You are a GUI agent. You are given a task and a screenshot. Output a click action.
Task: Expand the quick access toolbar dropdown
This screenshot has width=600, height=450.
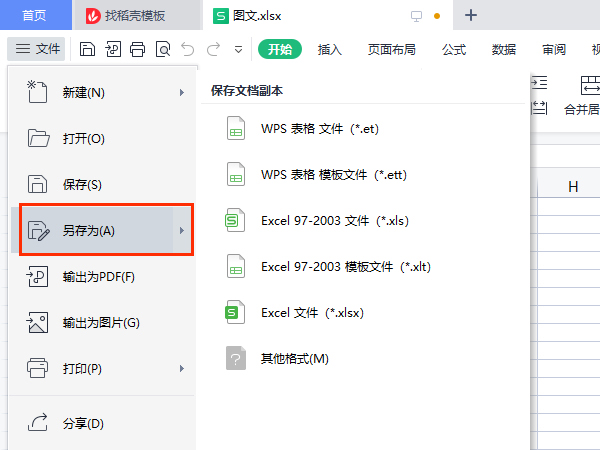pos(238,50)
